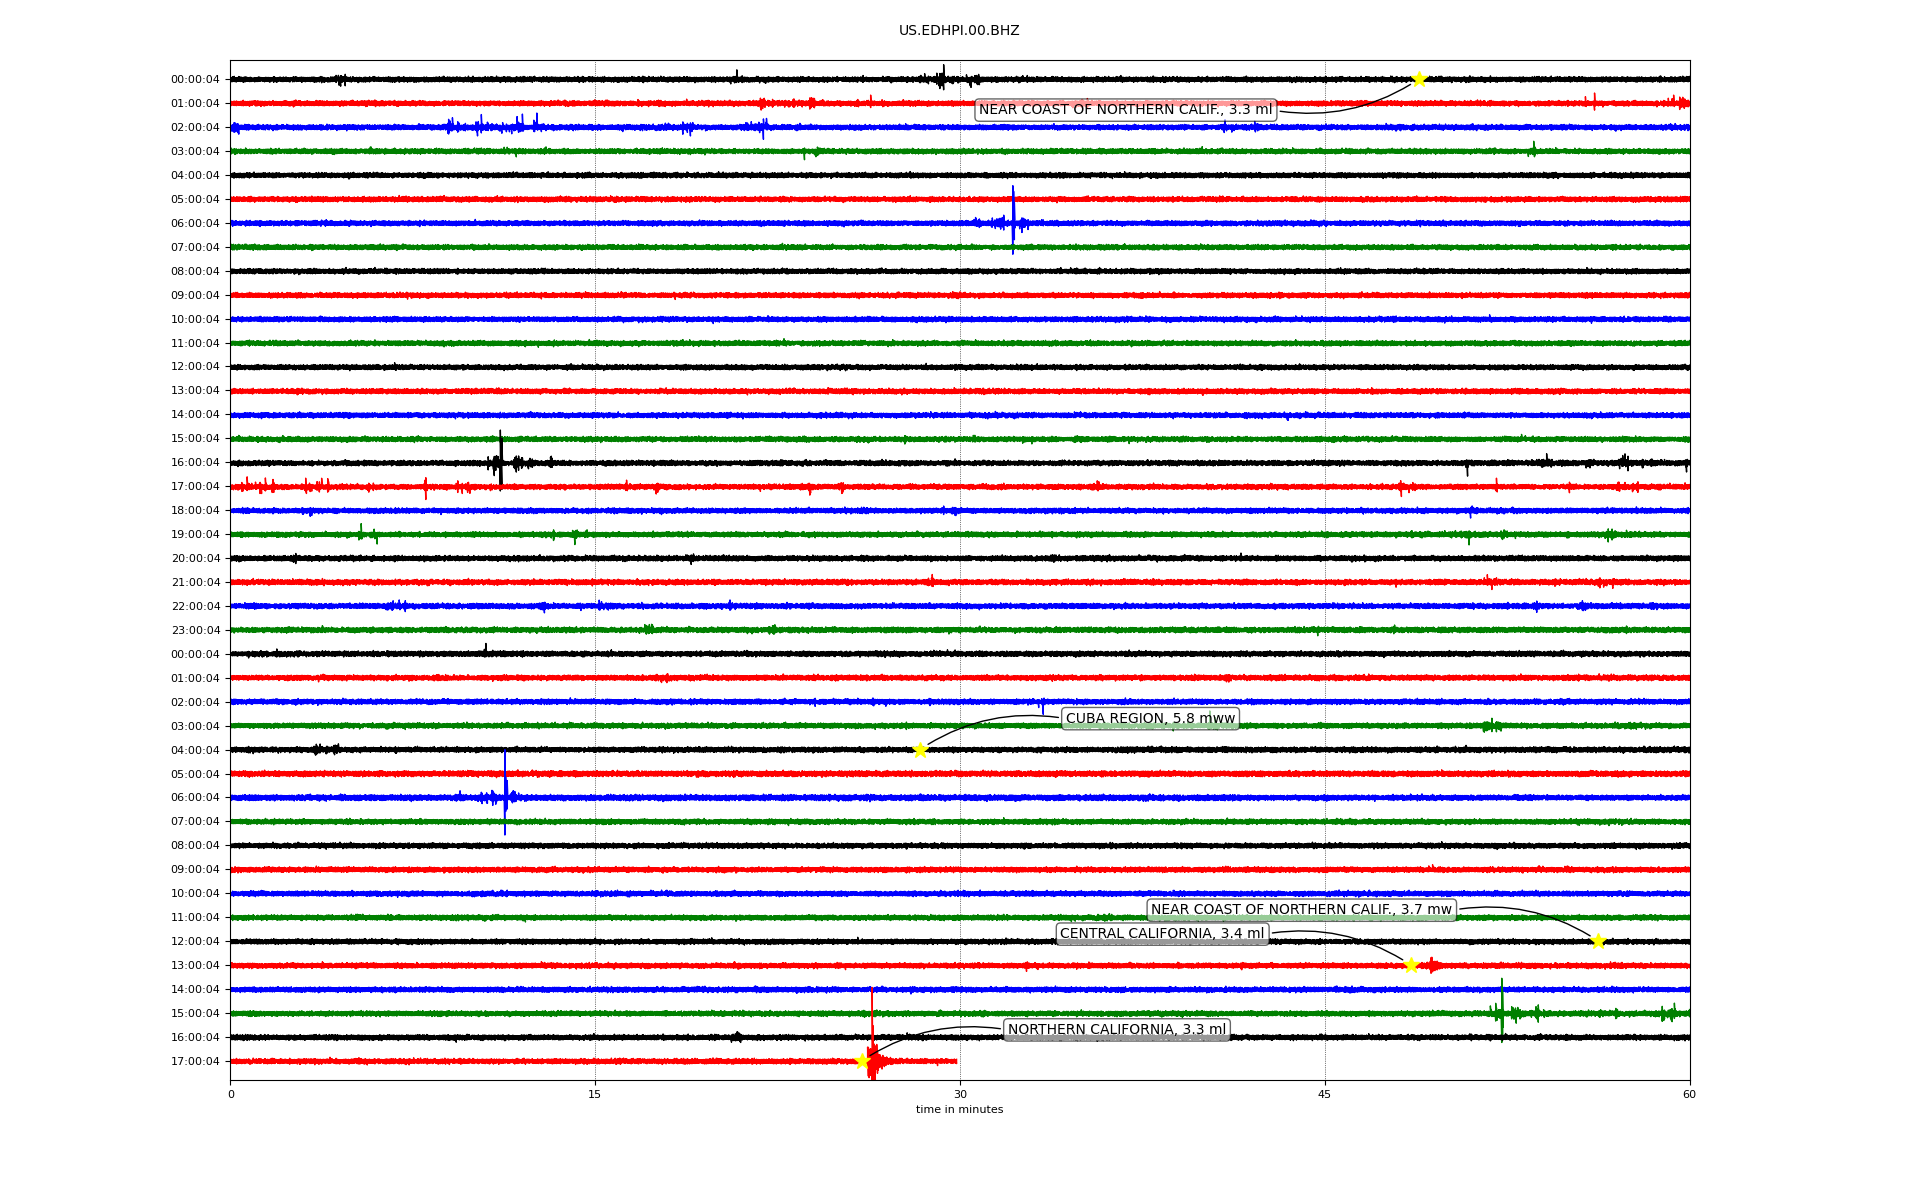Click the NEAR COAST 3.3 ml annotation box
This screenshot has width=1920, height=1200.
click(x=1125, y=110)
